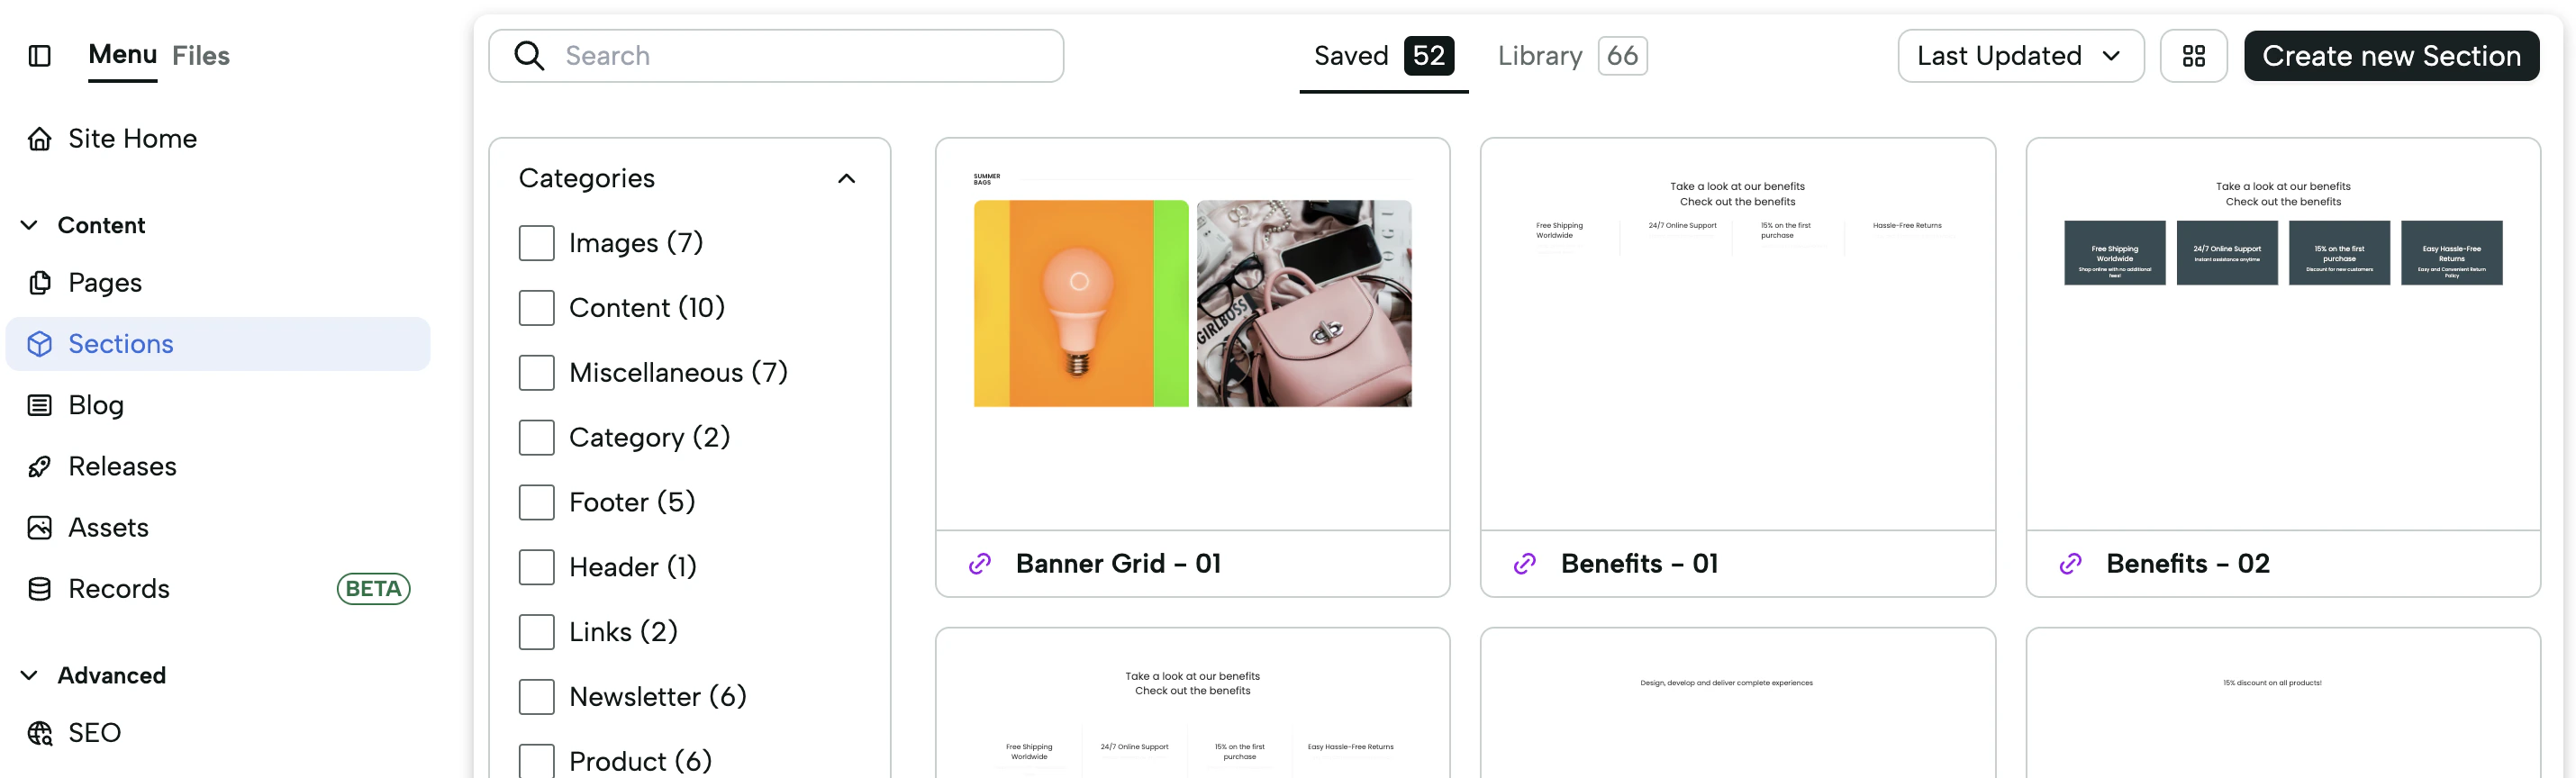2576x778 pixels.
Task: Check the Footer (5) category
Action: (537, 502)
